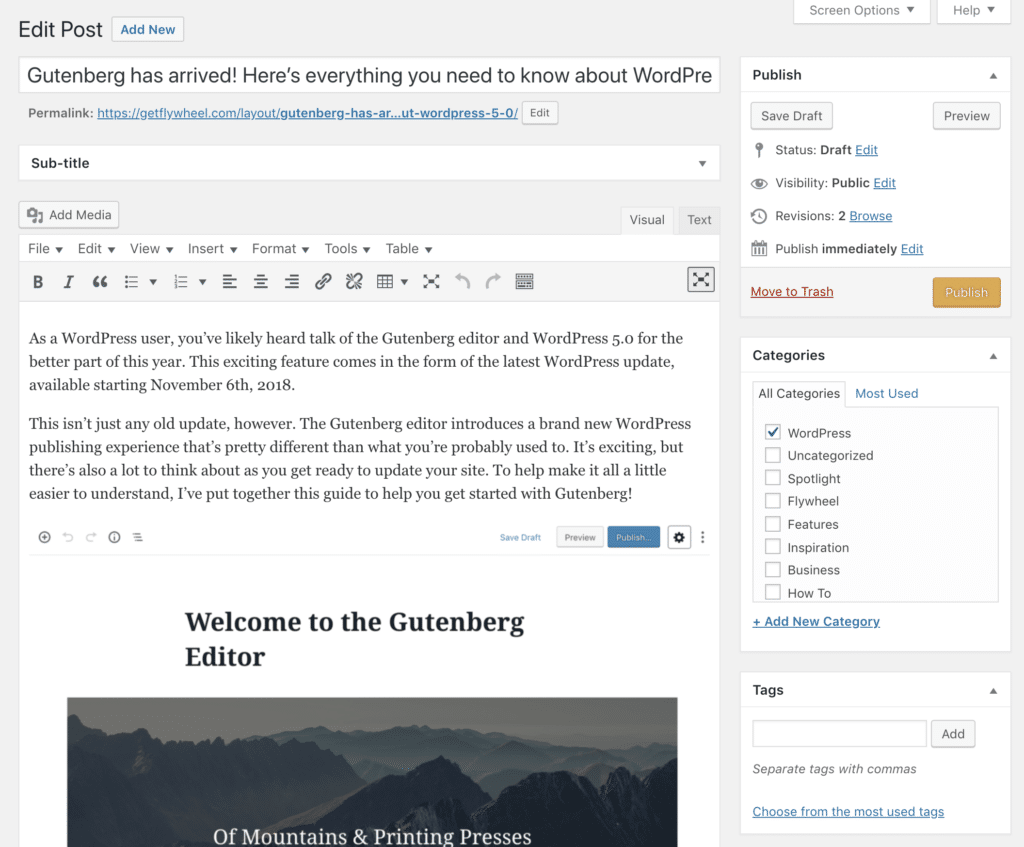Select the All Categories tab
The width and height of the screenshot is (1024, 847).
(799, 393)
